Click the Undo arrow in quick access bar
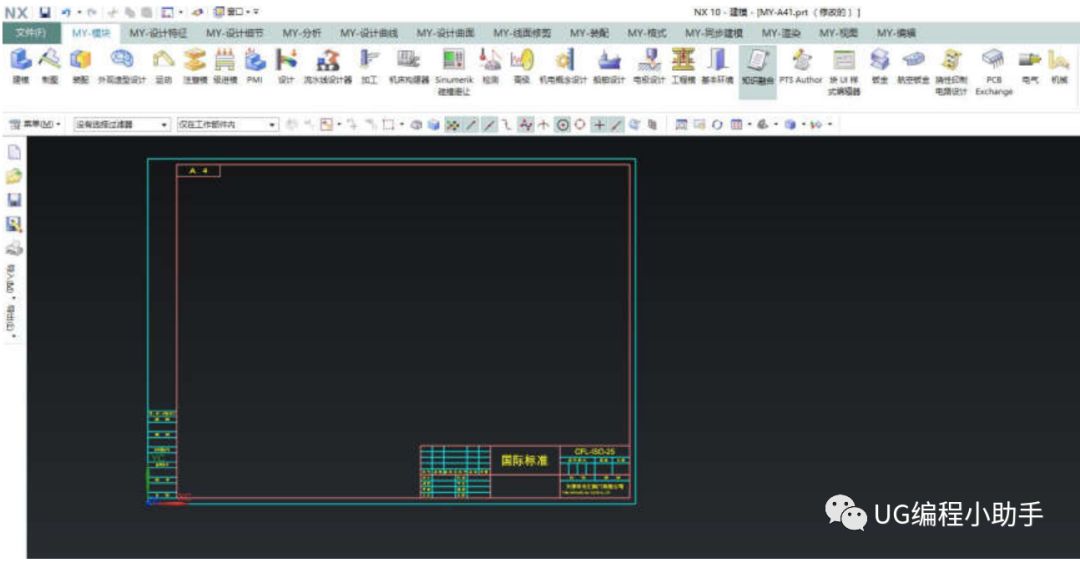1080x563 pixels. [66, 12]
